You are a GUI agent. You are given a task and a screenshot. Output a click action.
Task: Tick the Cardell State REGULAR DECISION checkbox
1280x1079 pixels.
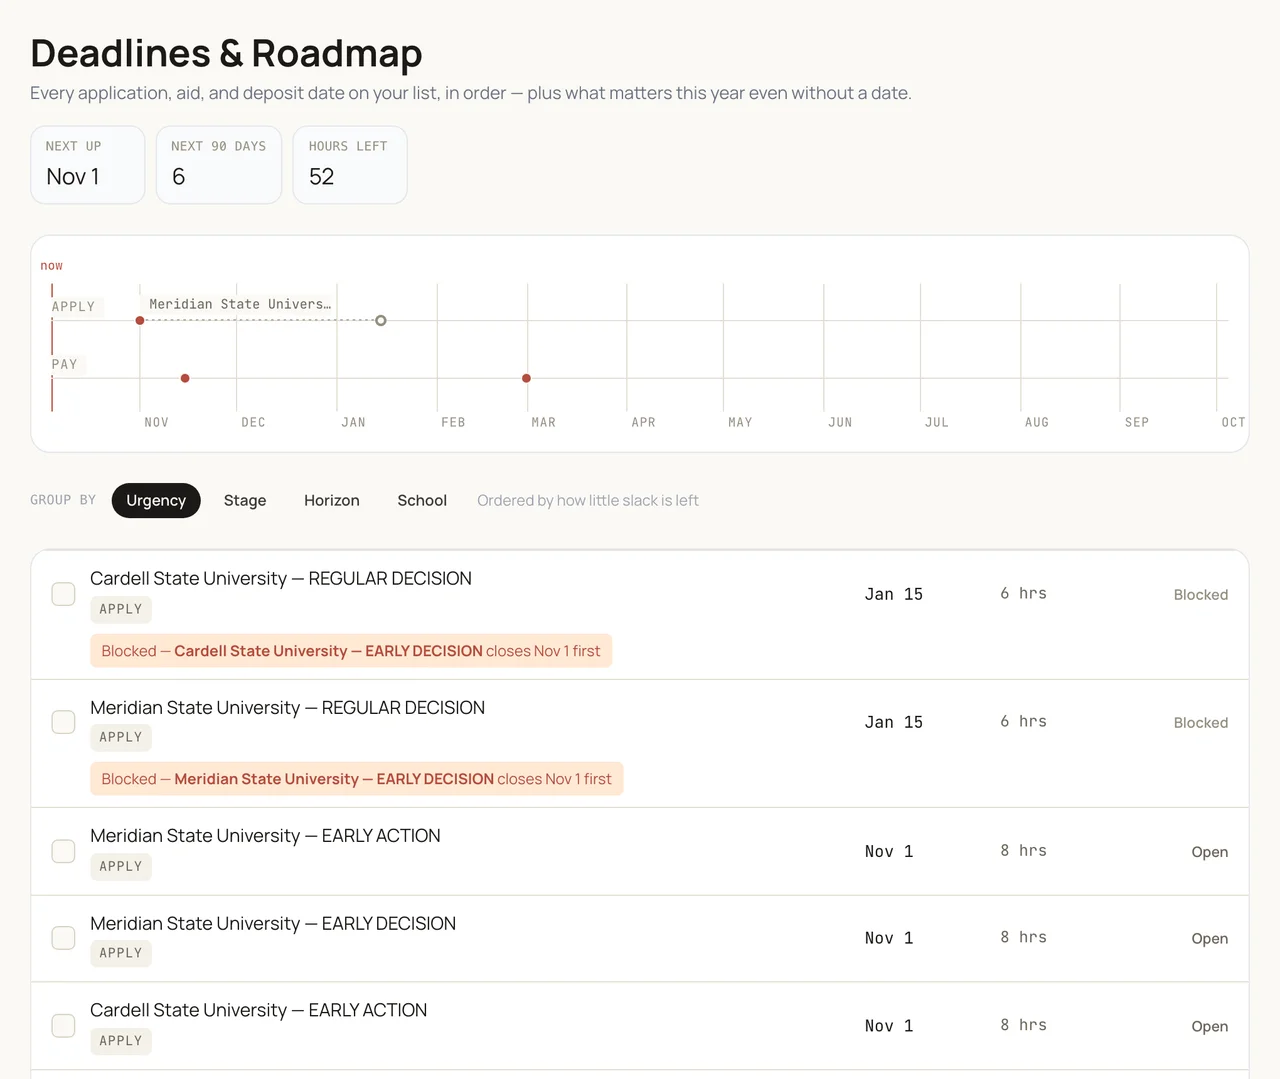click(63, 594)
